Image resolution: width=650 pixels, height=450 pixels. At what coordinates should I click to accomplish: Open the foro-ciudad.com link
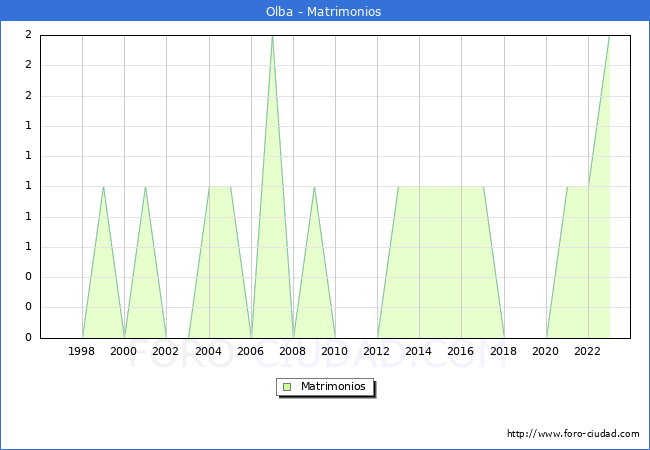click(573, 434)
